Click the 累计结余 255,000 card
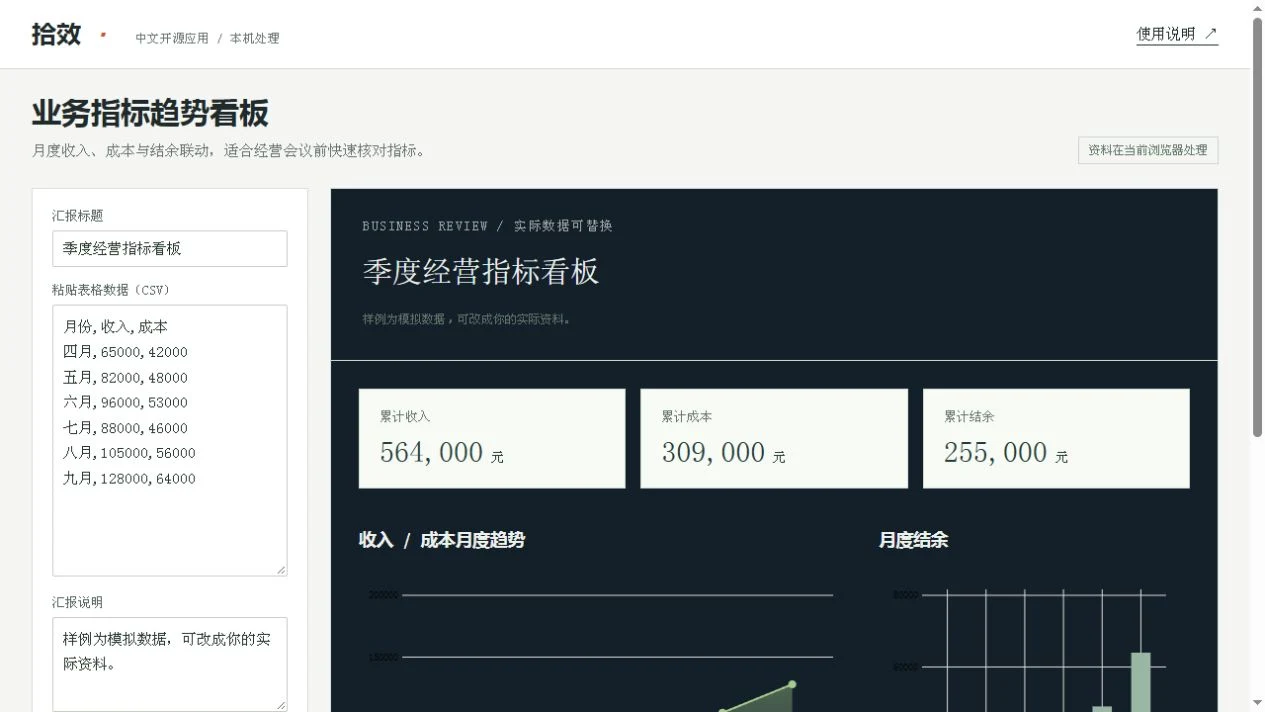Screen dimensions: 1265x712 point(1056,439)
